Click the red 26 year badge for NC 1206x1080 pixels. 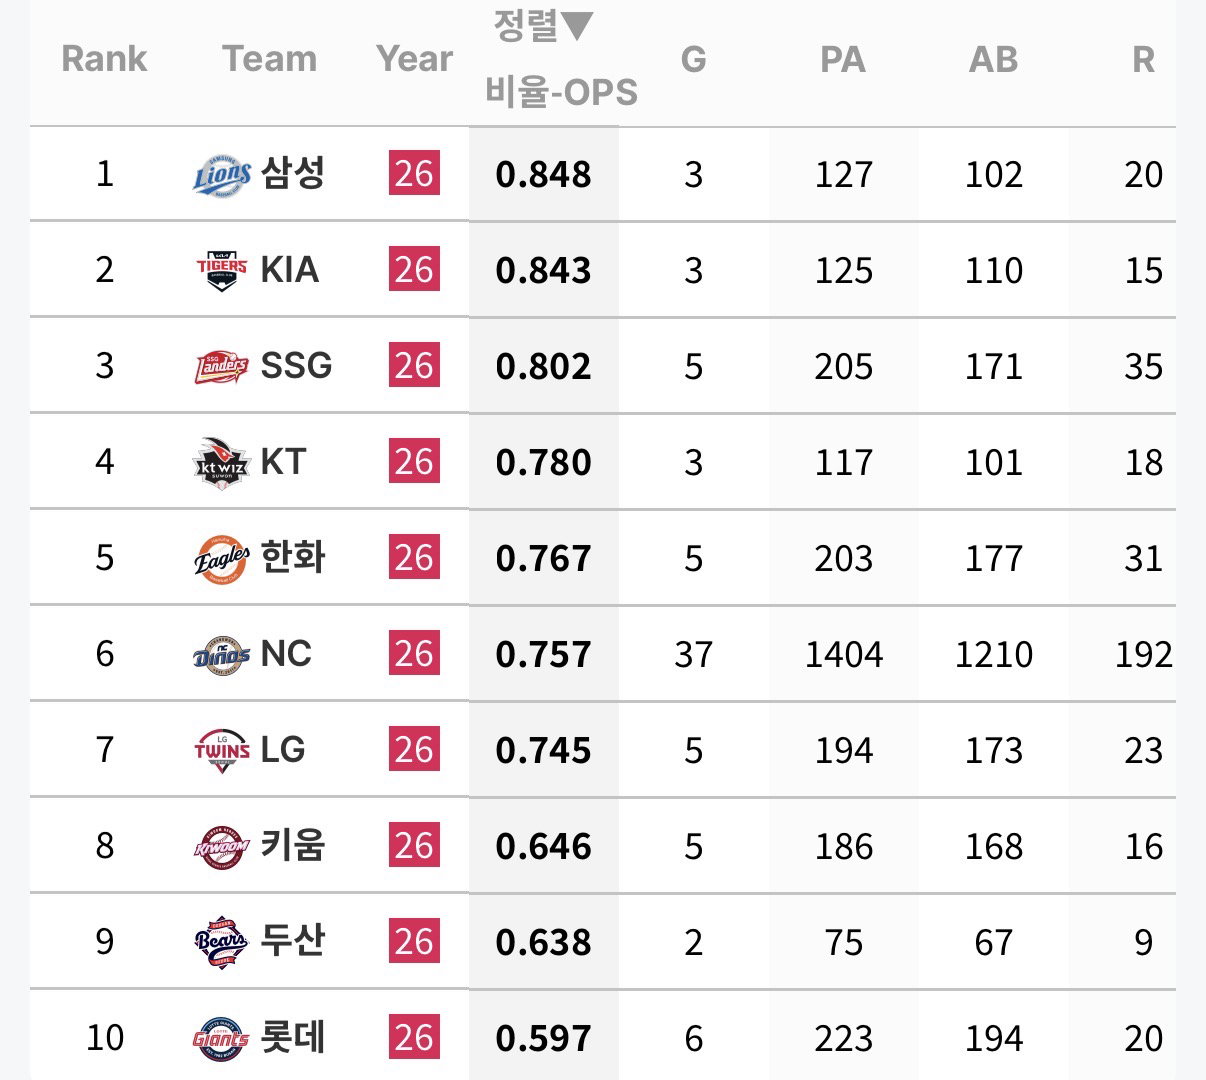pos(414,654)
